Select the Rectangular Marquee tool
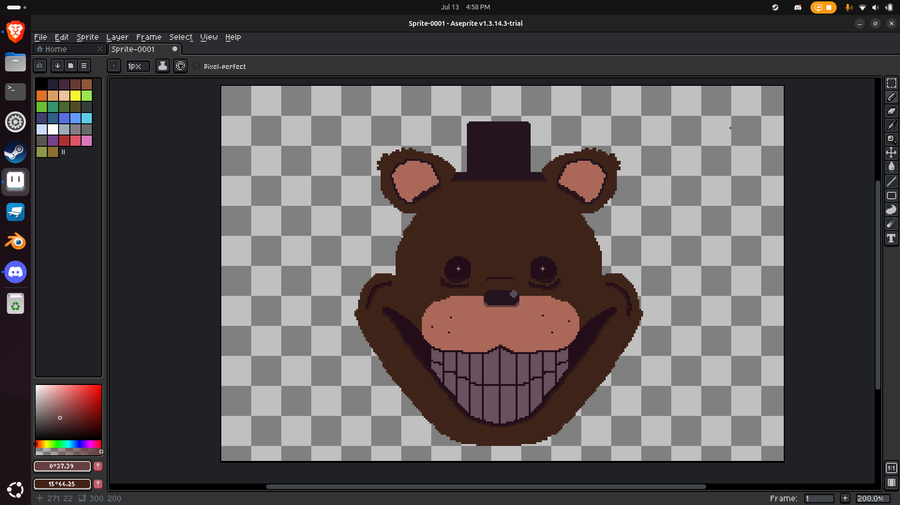900x505 pixels. (891, 83)
